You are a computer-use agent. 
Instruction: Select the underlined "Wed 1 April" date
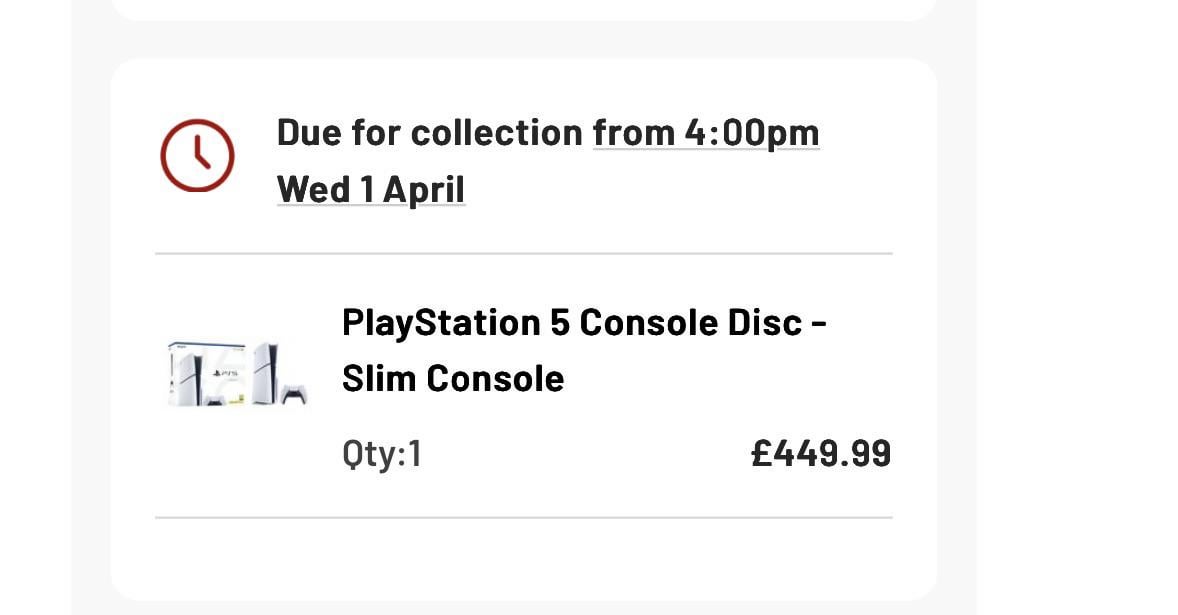370,189
